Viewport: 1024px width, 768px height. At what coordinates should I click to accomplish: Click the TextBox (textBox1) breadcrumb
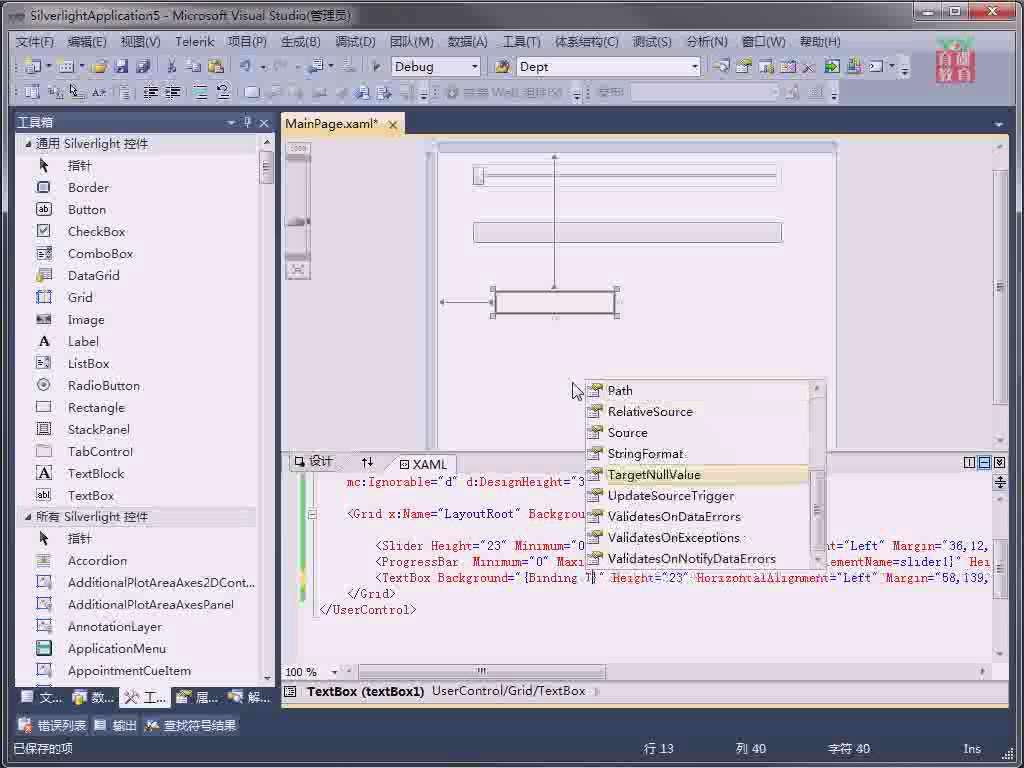coord(365,691)
